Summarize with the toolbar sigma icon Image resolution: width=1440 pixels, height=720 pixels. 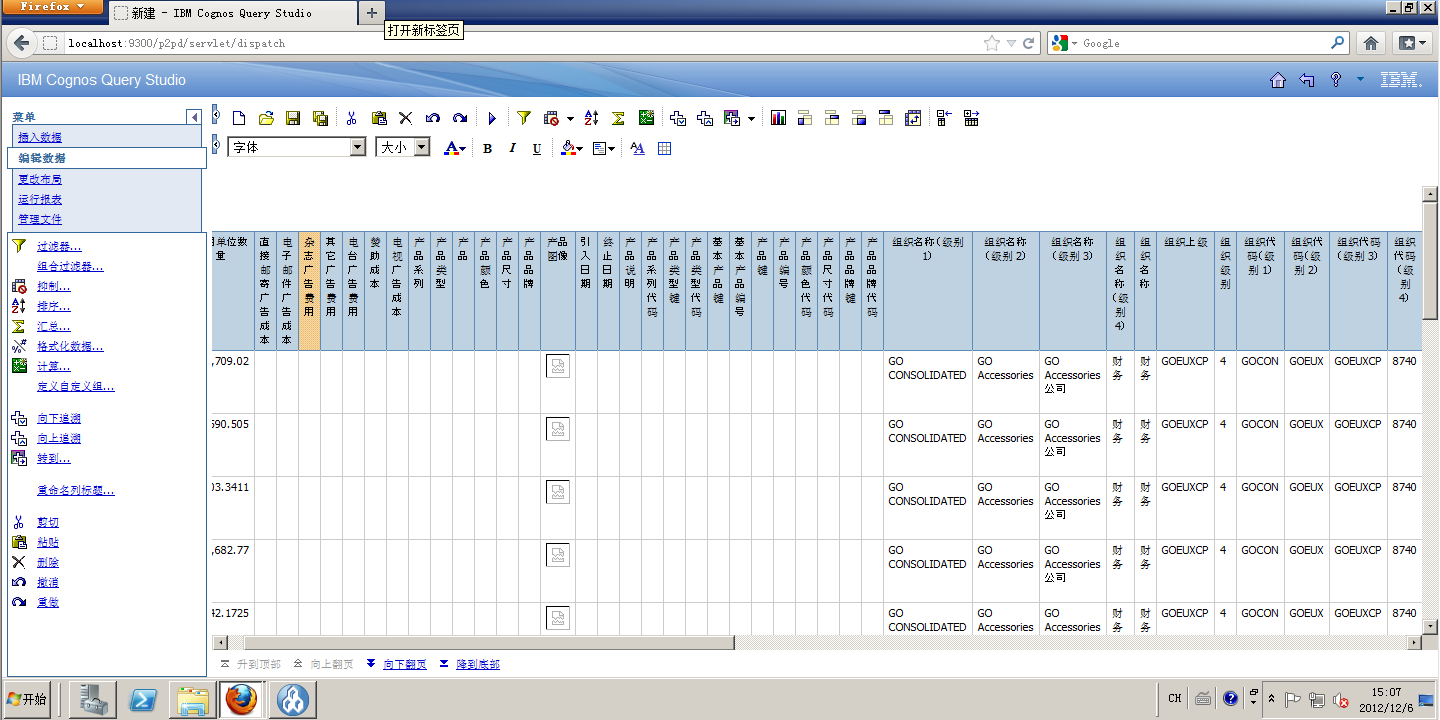[x=618, y=118]
